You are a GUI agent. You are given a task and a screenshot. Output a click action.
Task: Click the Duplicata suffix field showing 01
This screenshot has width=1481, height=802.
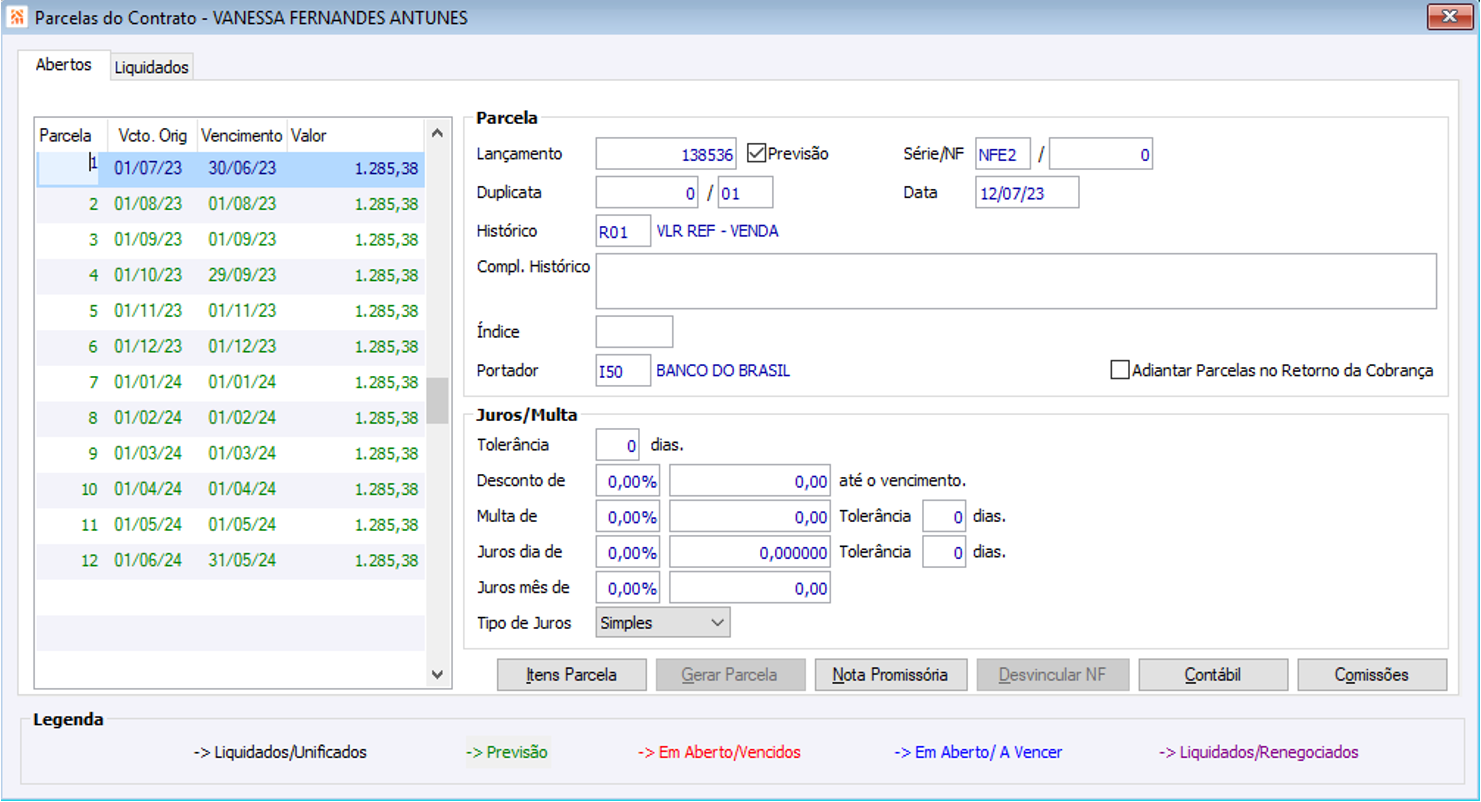pyautogui.click(x=746, y=192)
